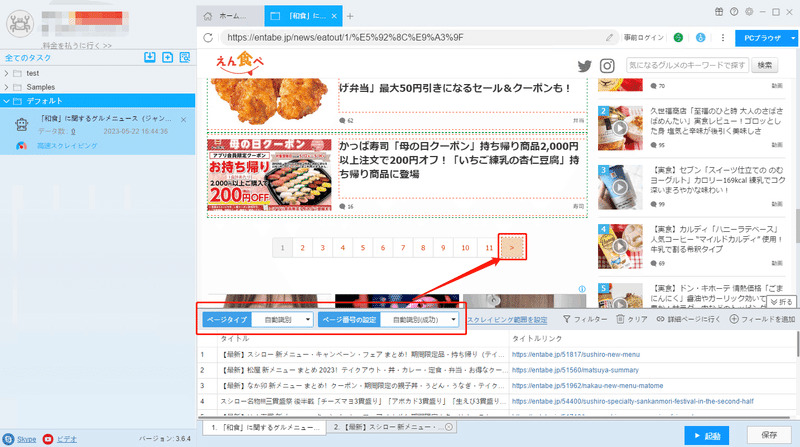Click 事前ログイン button
The width and height of the screenshot is (800, 447).
tap(643, 38)
